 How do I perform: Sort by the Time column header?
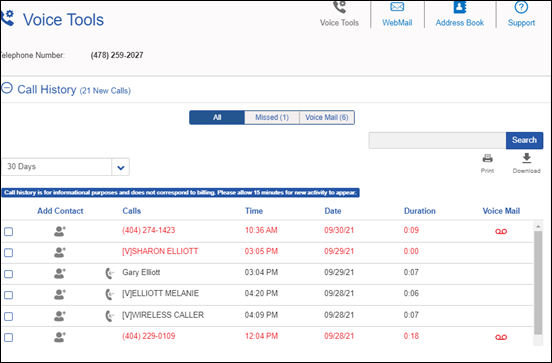(254, 211)
